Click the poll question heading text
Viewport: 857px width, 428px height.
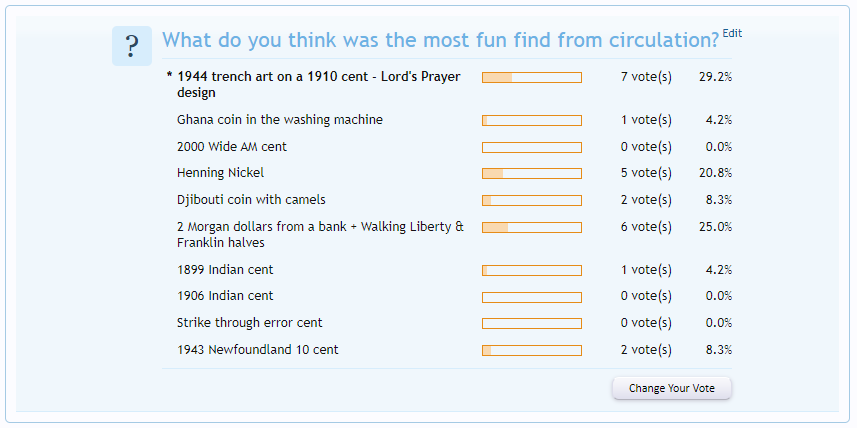[441, 40]
